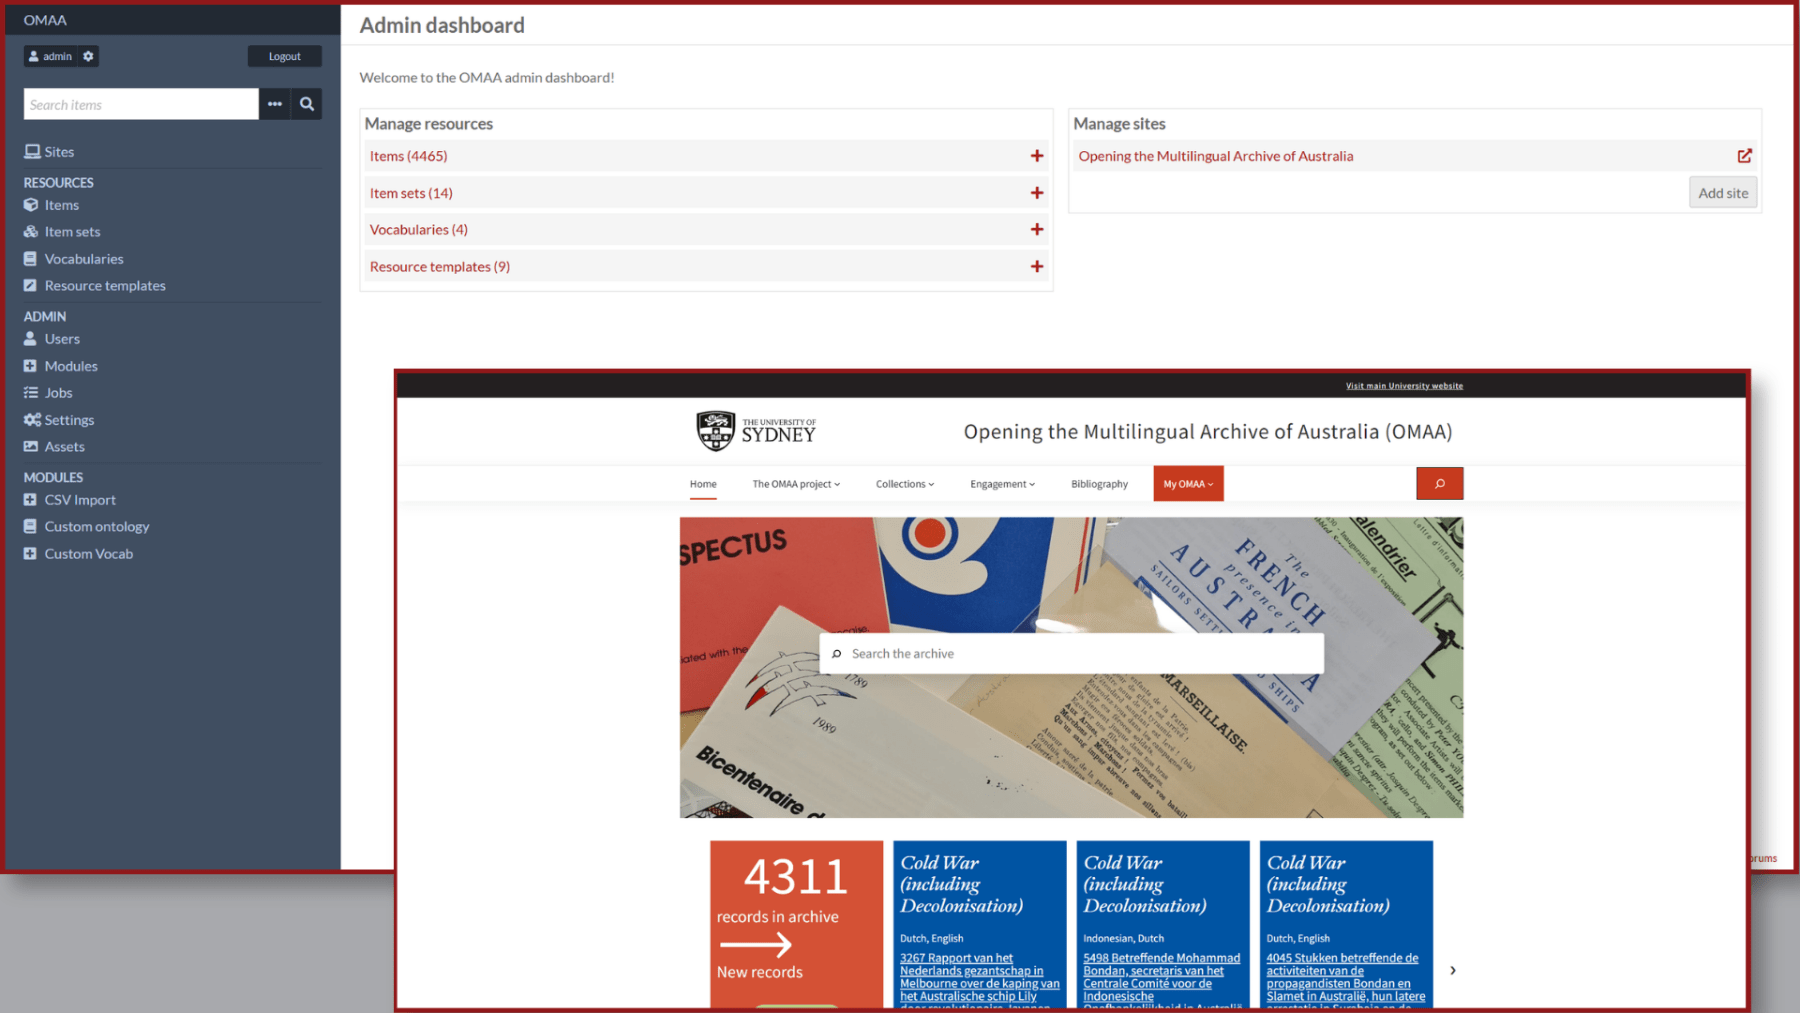Screen dimensions: 1800x1013
Task: Click the Users person icon
Action: pos(30,339)
